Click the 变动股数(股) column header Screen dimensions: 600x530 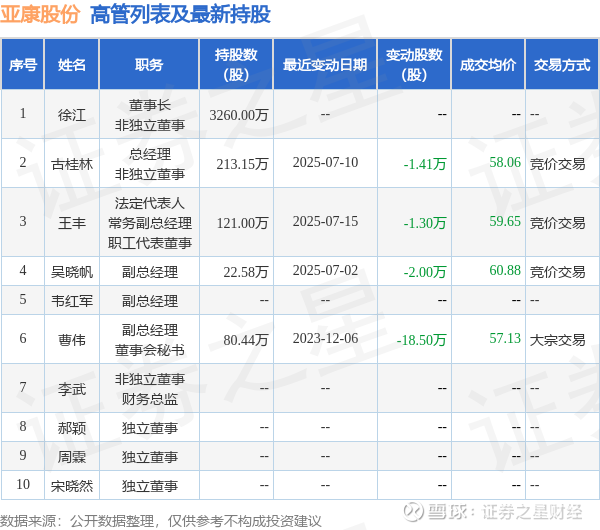414,64
